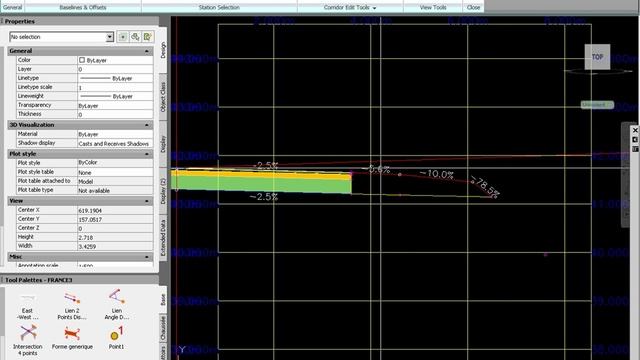The width and height of the screenshot is (640, 360).
Task: Open the Station Selection panel
Action: point(219,7)
